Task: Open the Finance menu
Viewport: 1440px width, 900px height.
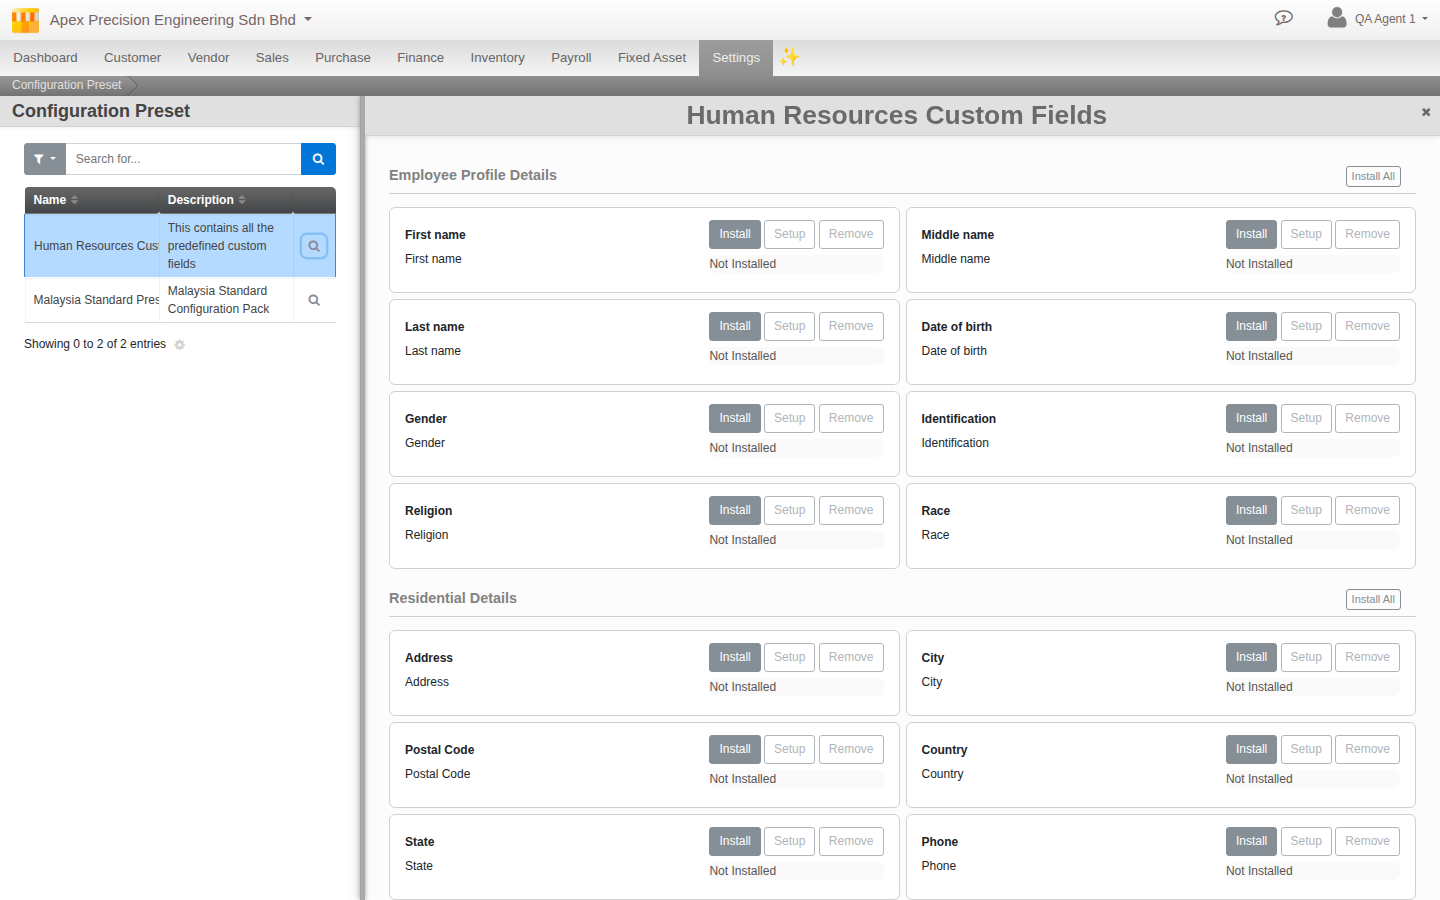Action: pos(420,58)
